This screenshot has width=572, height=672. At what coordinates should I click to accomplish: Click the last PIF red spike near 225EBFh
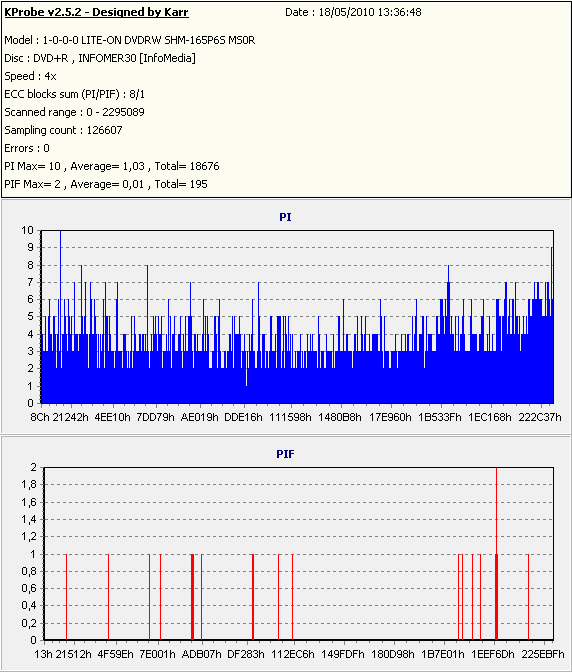pyautogui.click(x=528, y=597)
